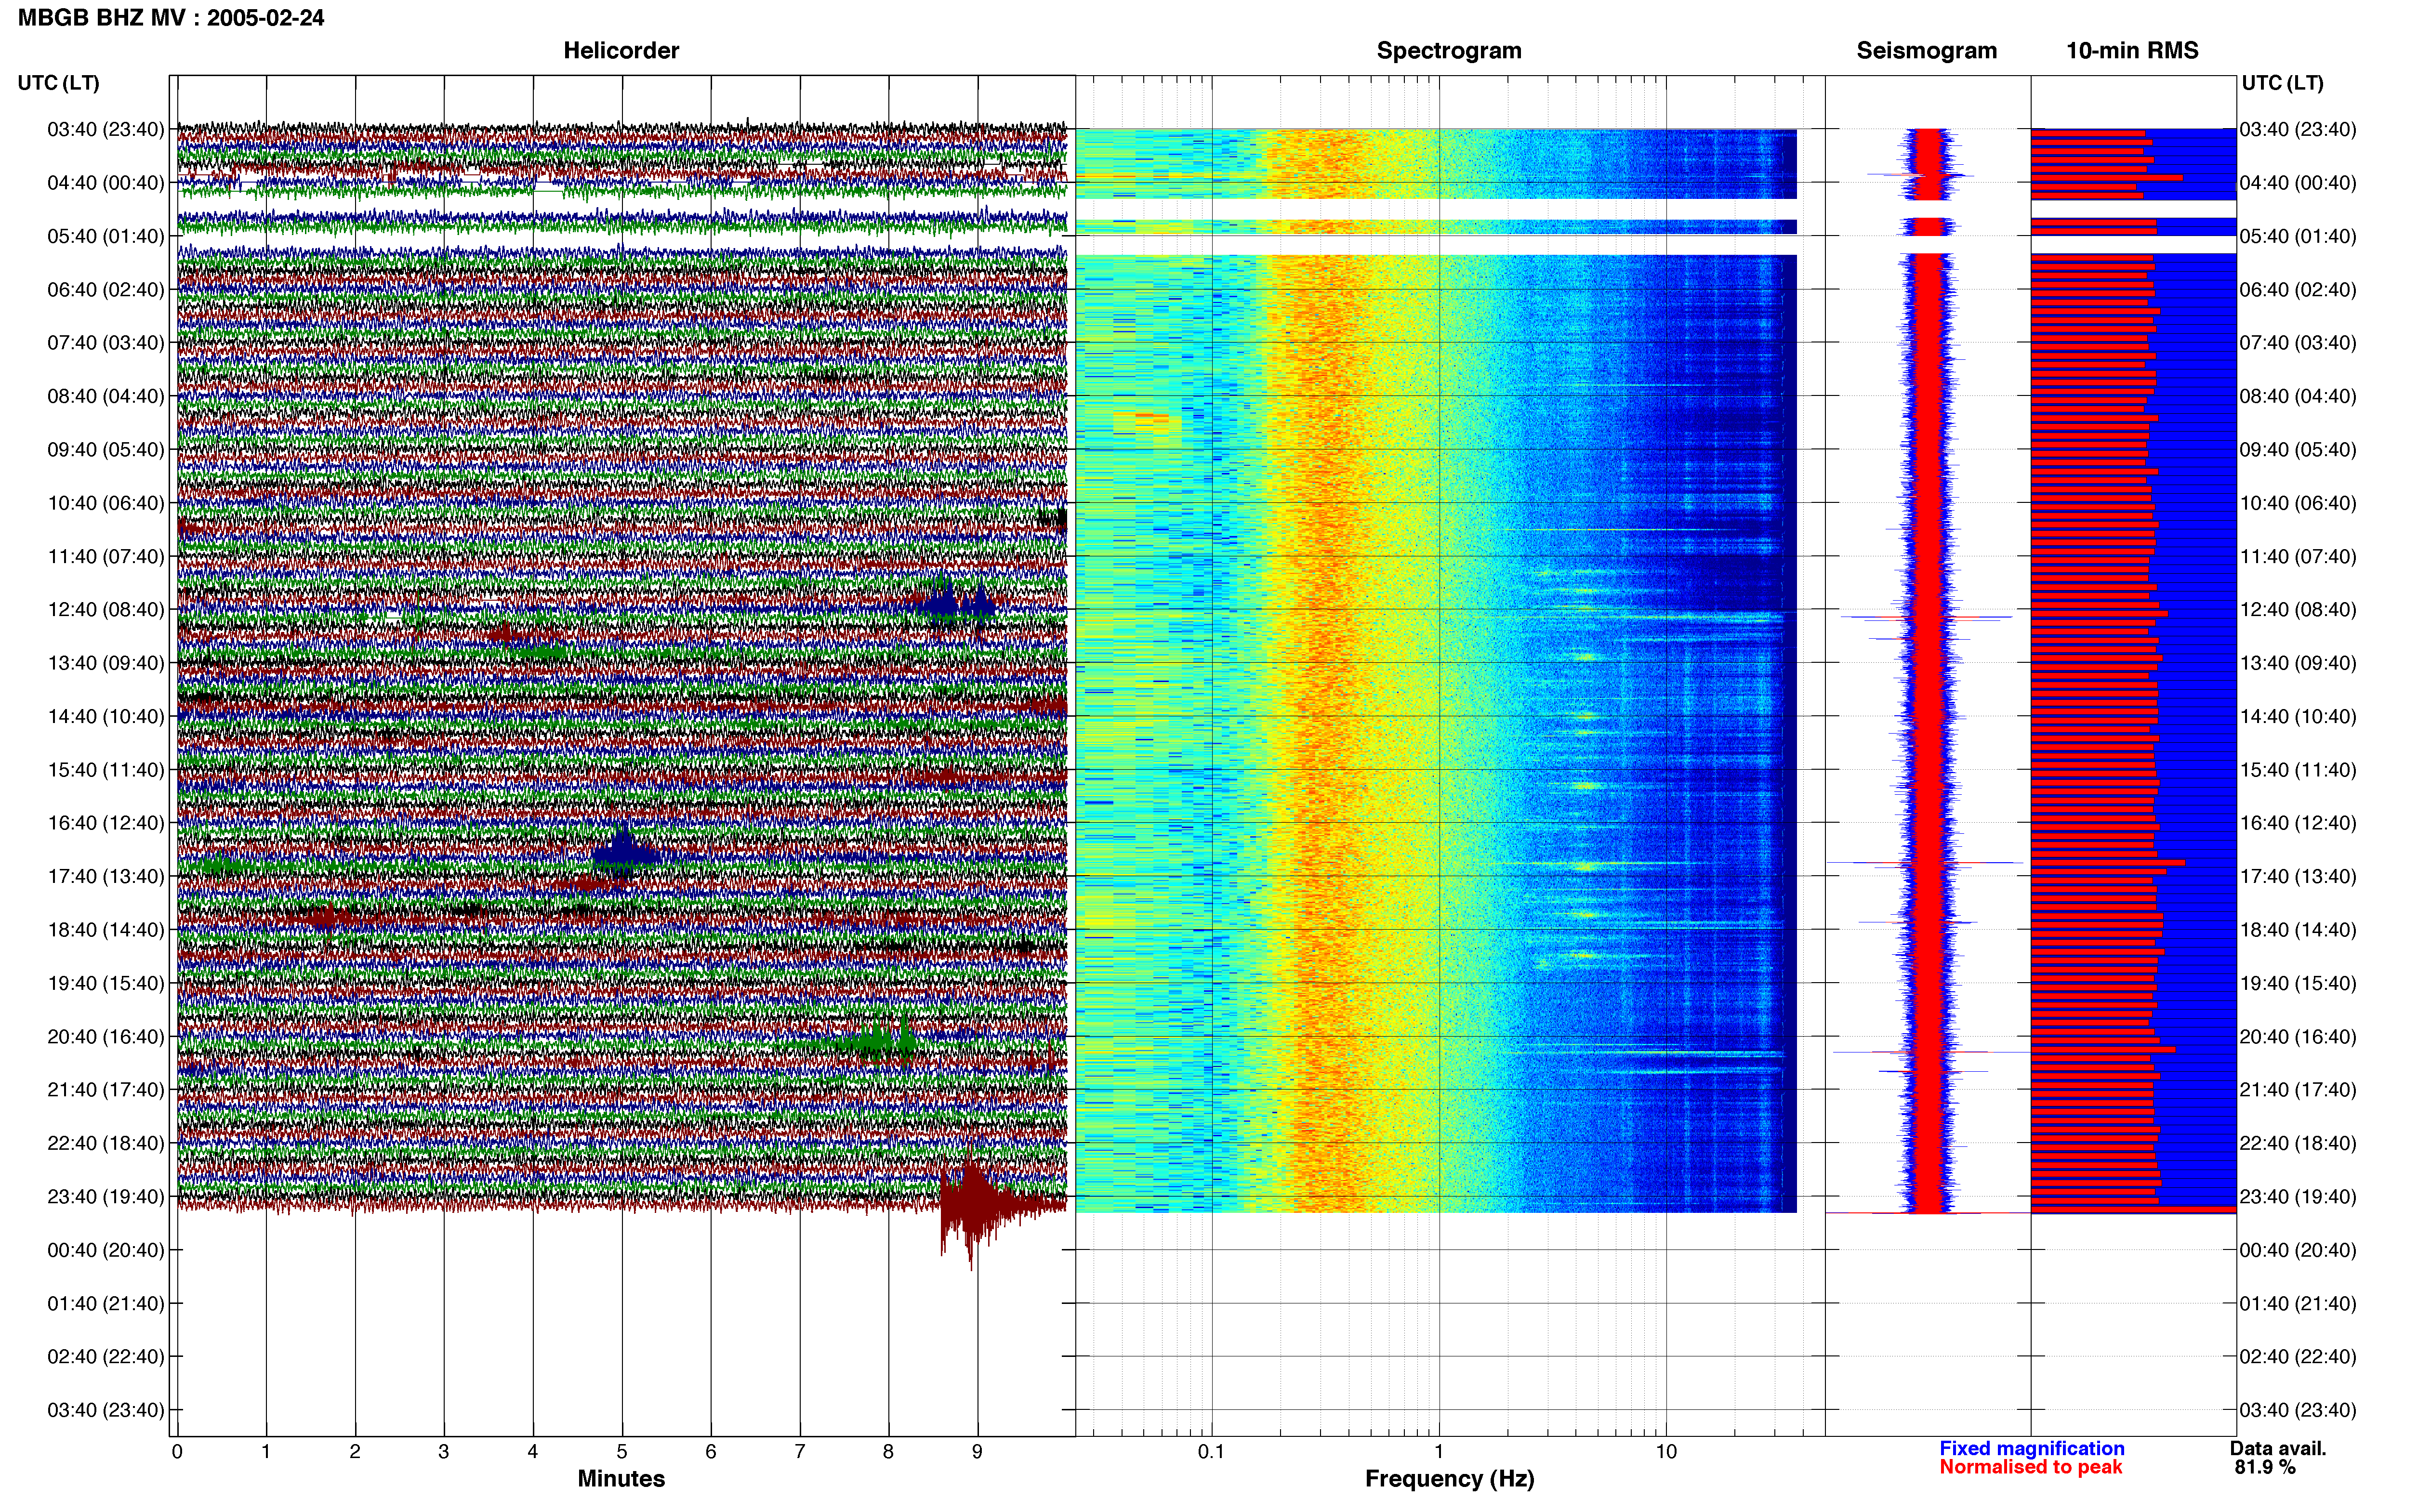Click left time label "18:40 (14:40)"

click(106, 930)
